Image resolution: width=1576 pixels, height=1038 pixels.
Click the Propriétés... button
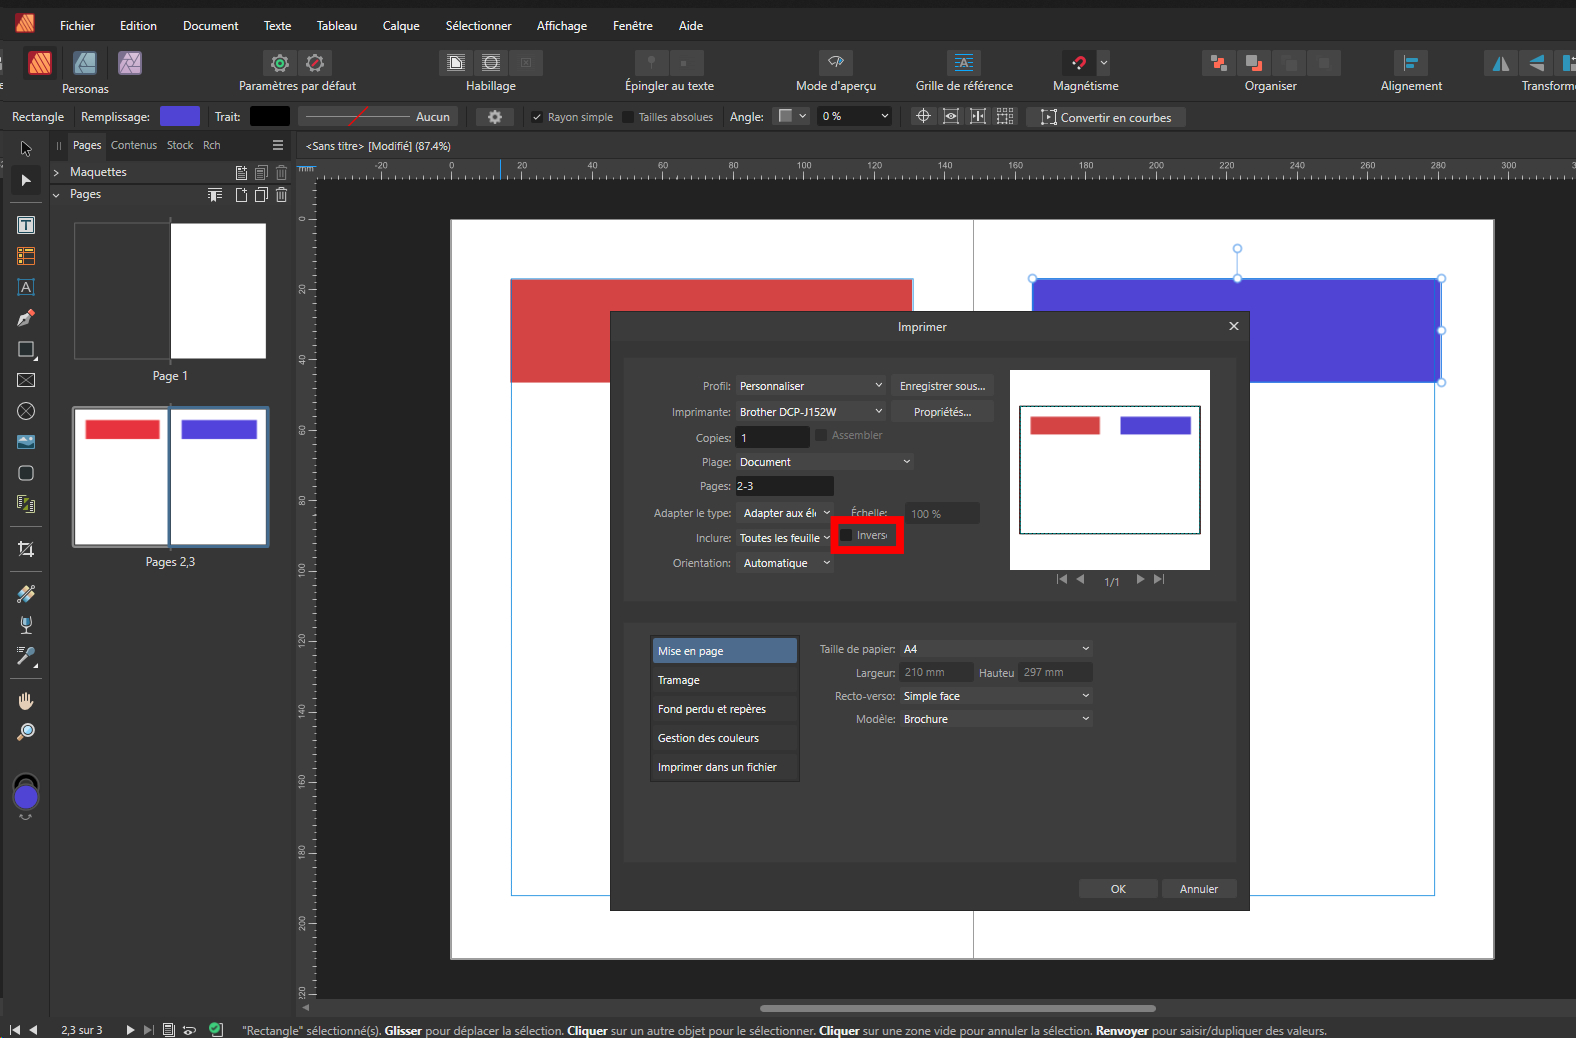click(942, 412)
